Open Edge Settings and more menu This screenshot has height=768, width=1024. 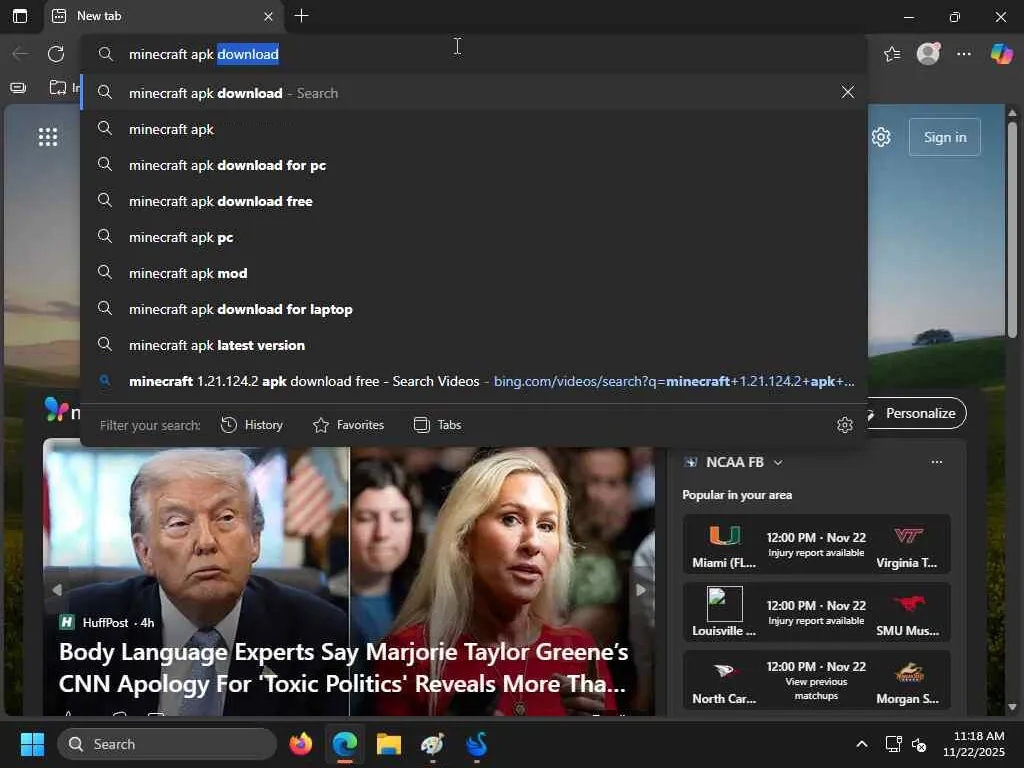(x=963, y=54)
